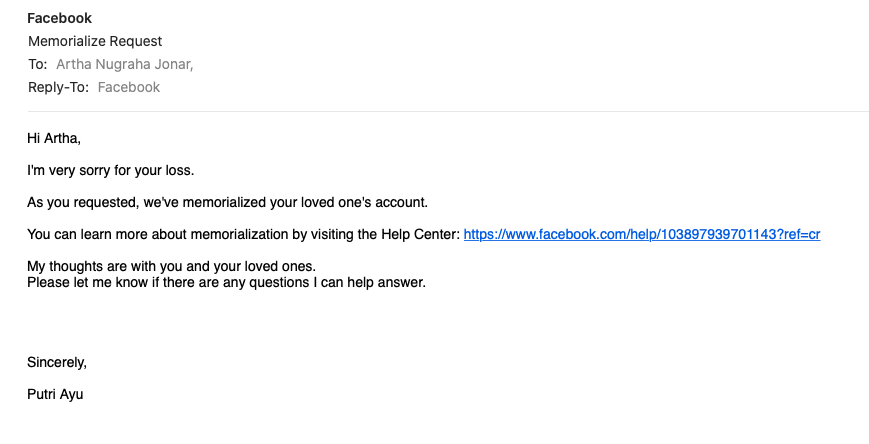Click the "As you requested" sentence

point(80,202)
